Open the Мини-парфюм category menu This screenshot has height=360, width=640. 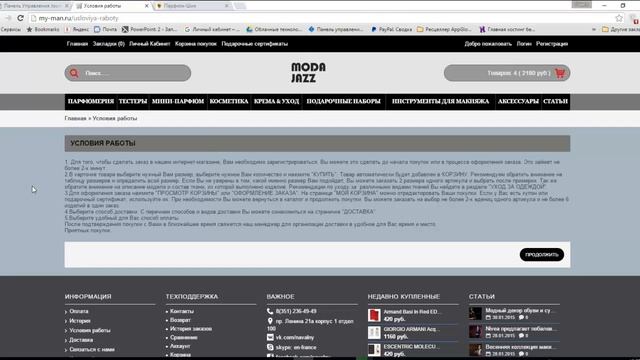(178, 102)
